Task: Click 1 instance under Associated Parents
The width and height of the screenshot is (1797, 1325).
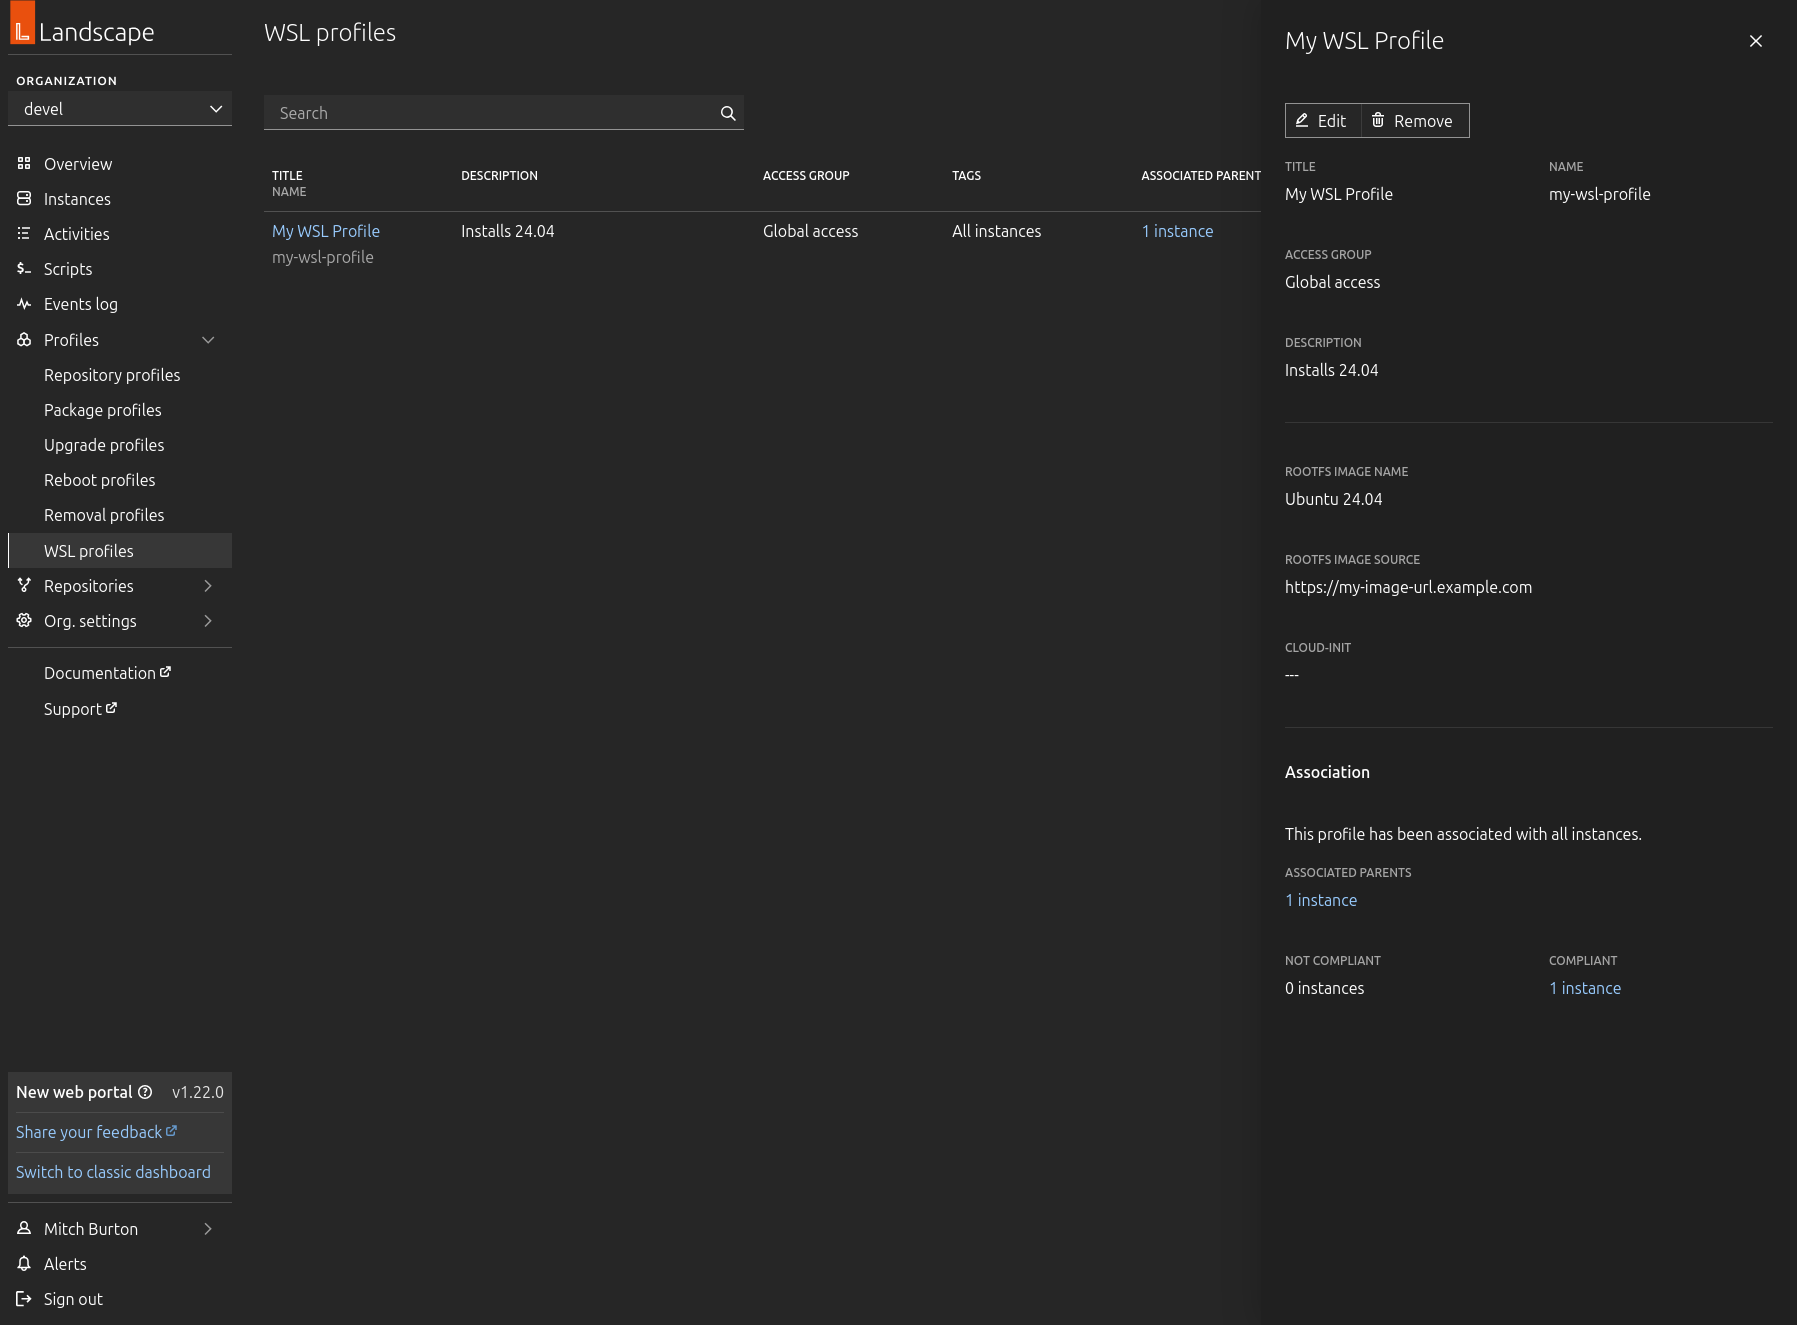Action: click(x=1321, y=900)
